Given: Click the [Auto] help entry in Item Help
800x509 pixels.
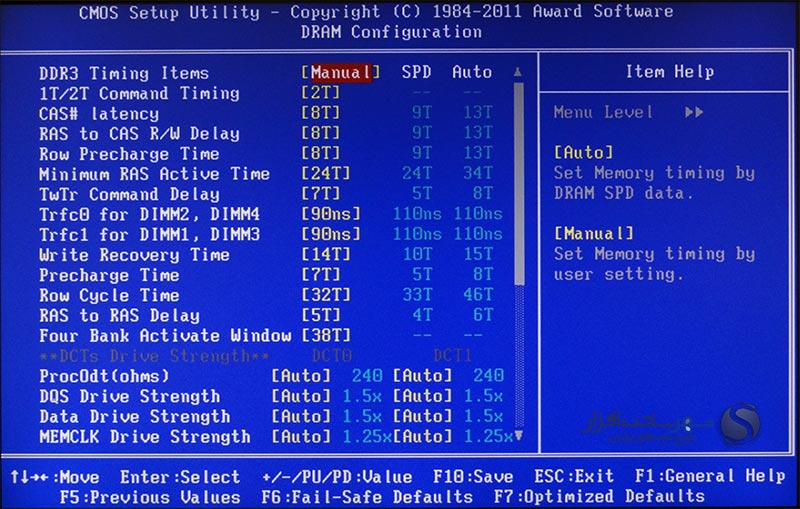Looking at the screenshot, I should [x=583, y=152].
